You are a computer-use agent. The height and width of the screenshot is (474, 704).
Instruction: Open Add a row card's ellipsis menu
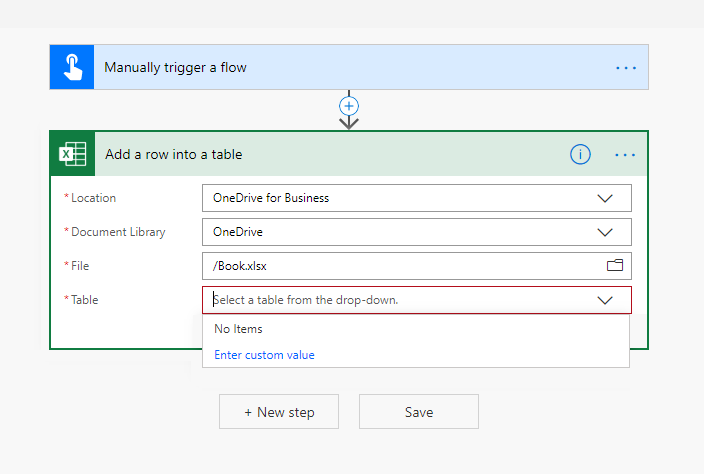(x=625, y=155)
